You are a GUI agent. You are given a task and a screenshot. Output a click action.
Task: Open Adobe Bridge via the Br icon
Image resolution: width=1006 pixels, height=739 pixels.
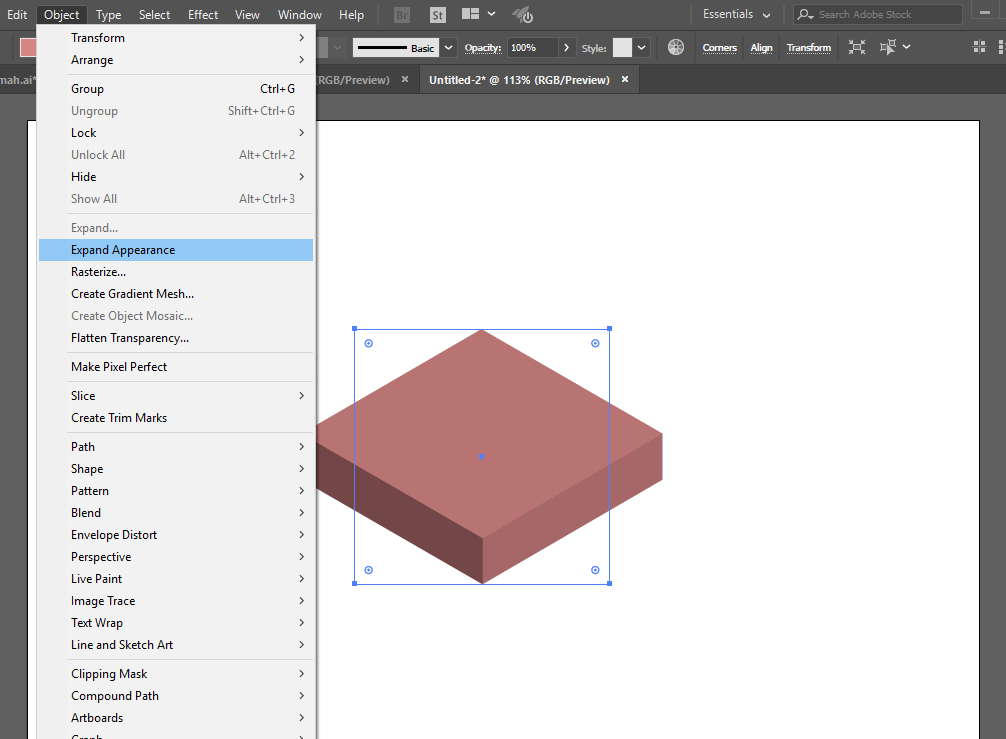tap(402, 15)
